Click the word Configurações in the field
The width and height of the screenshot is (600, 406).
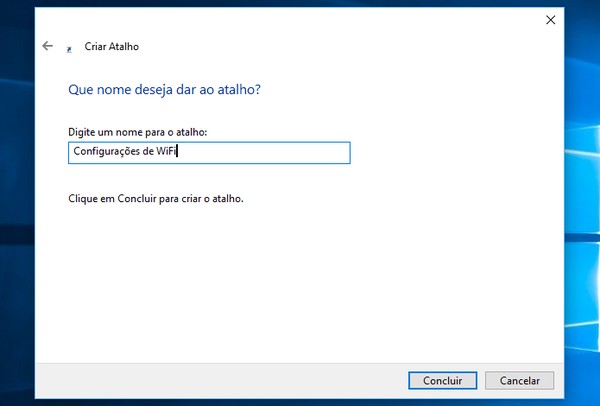coord(105,152)
